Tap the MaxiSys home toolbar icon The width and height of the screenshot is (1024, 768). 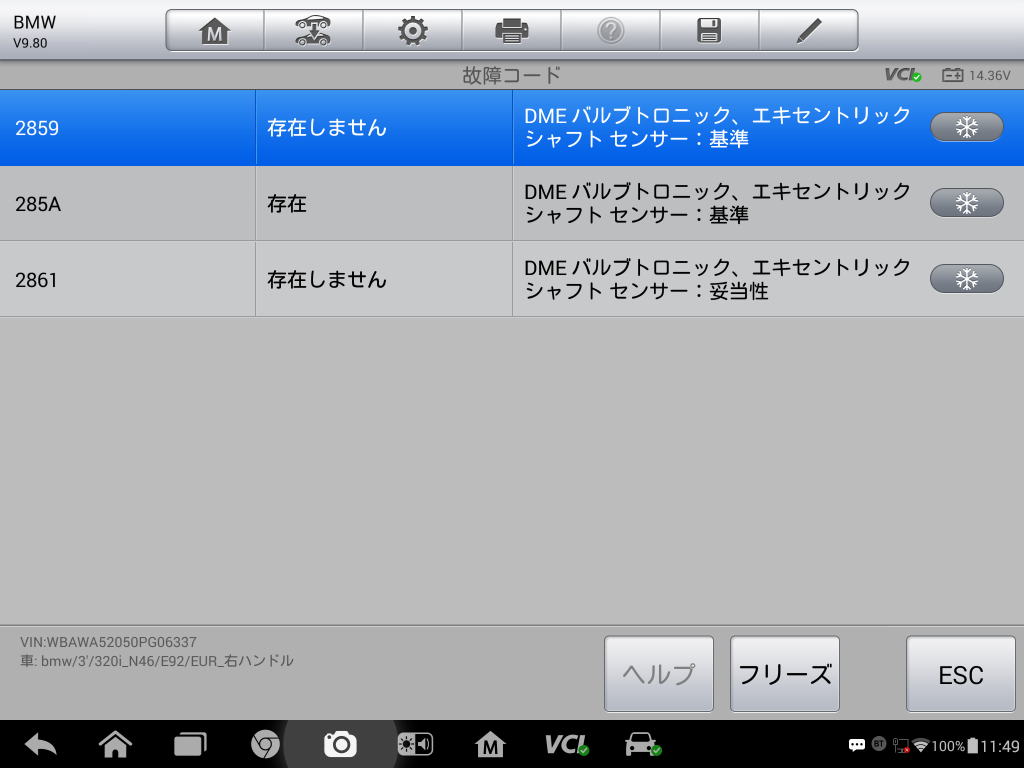tap(214, 31)
